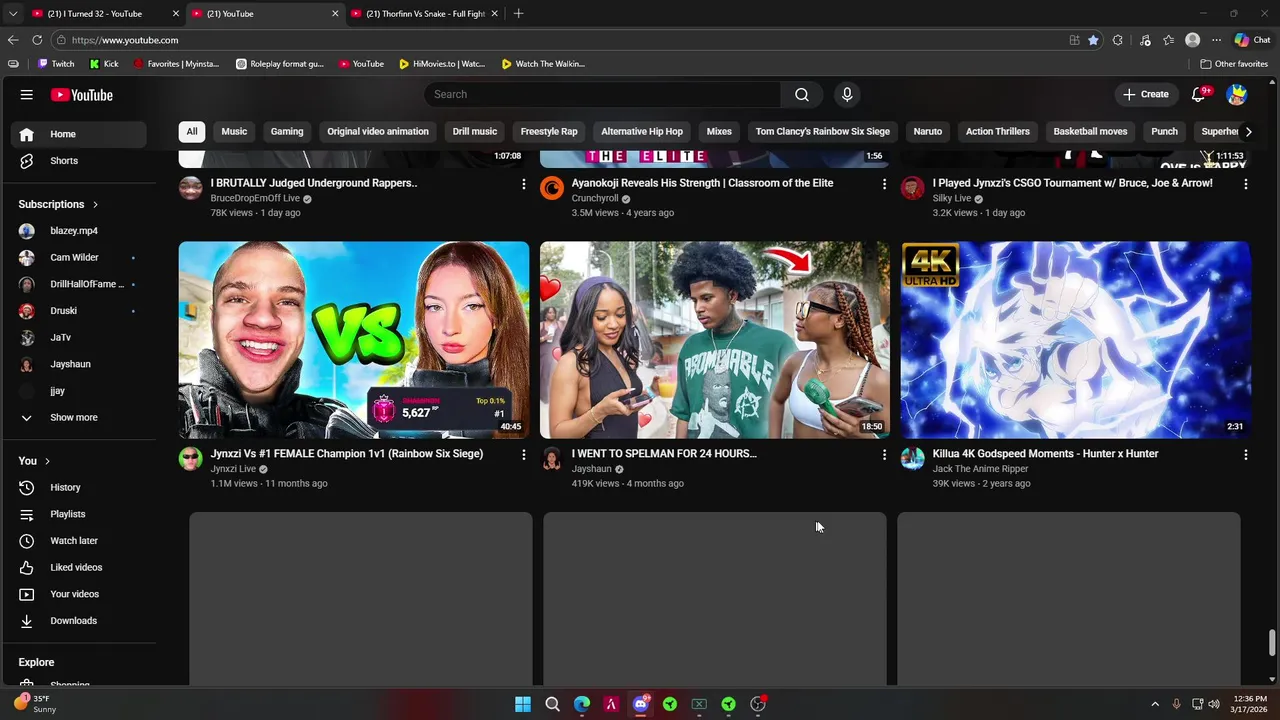Open Discord from the taskbar

coord(641,704)
